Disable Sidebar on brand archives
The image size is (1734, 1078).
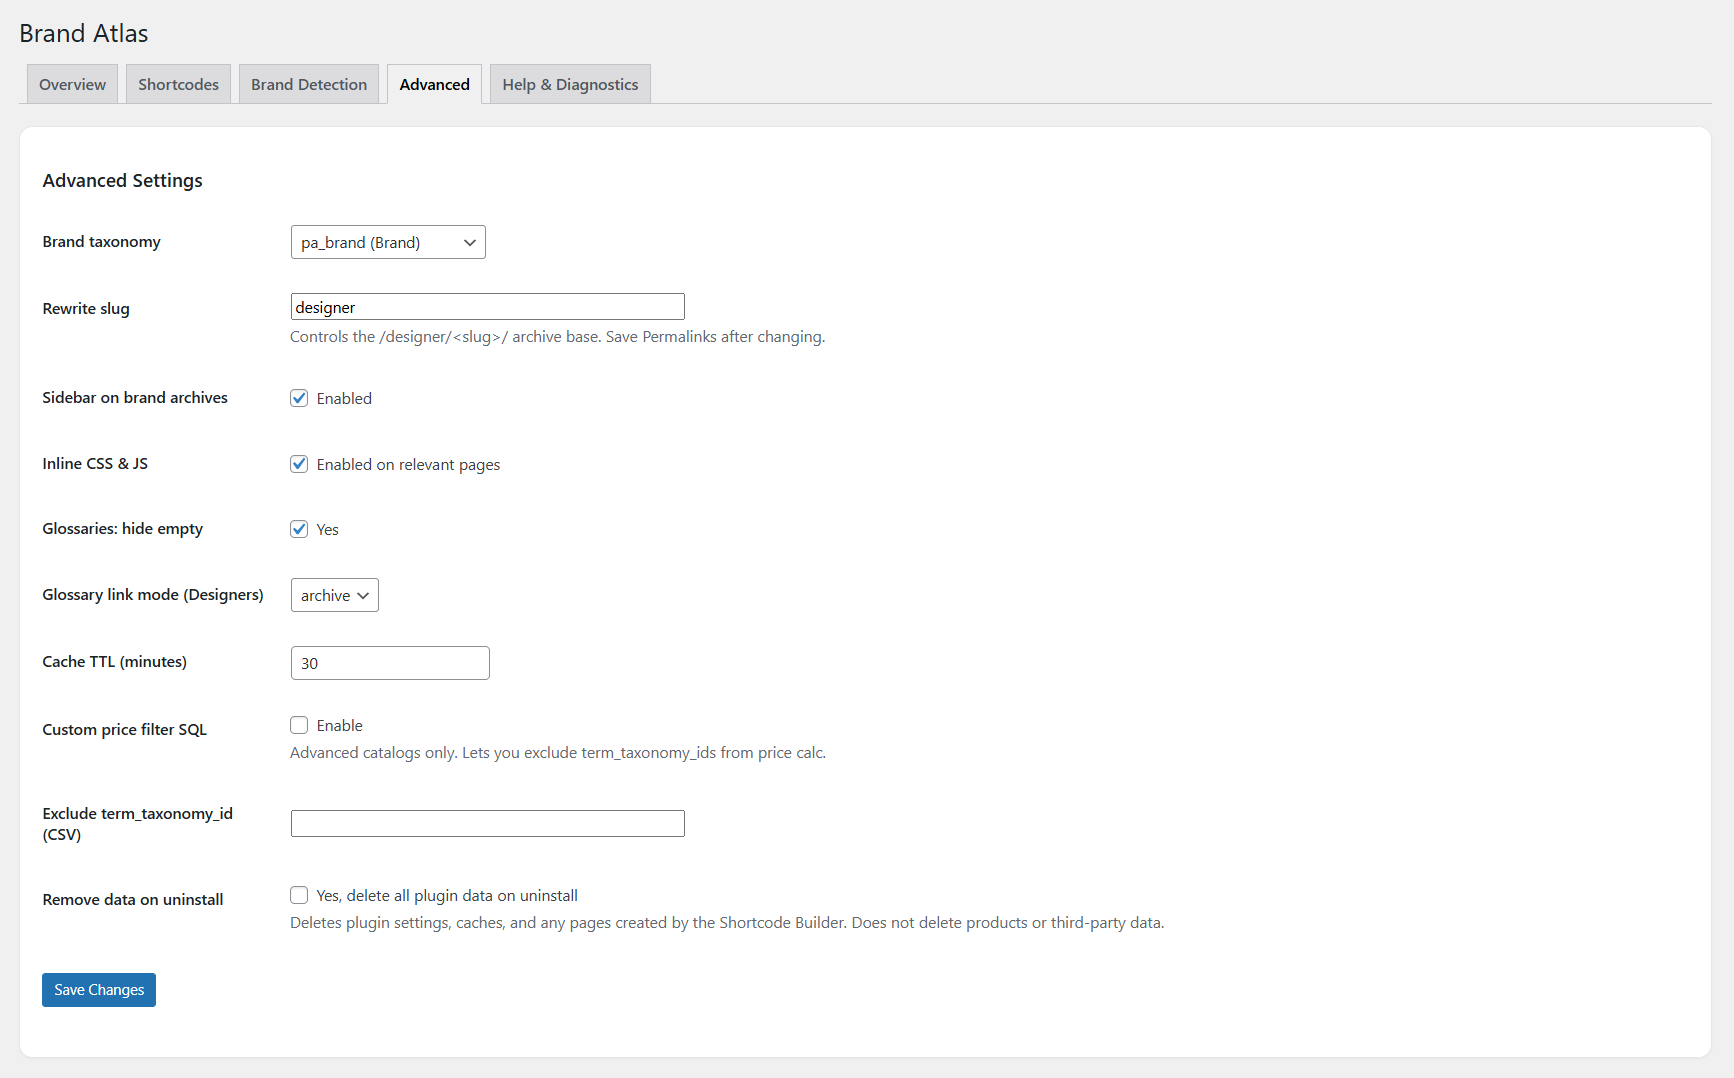click(x=299, y=398)
